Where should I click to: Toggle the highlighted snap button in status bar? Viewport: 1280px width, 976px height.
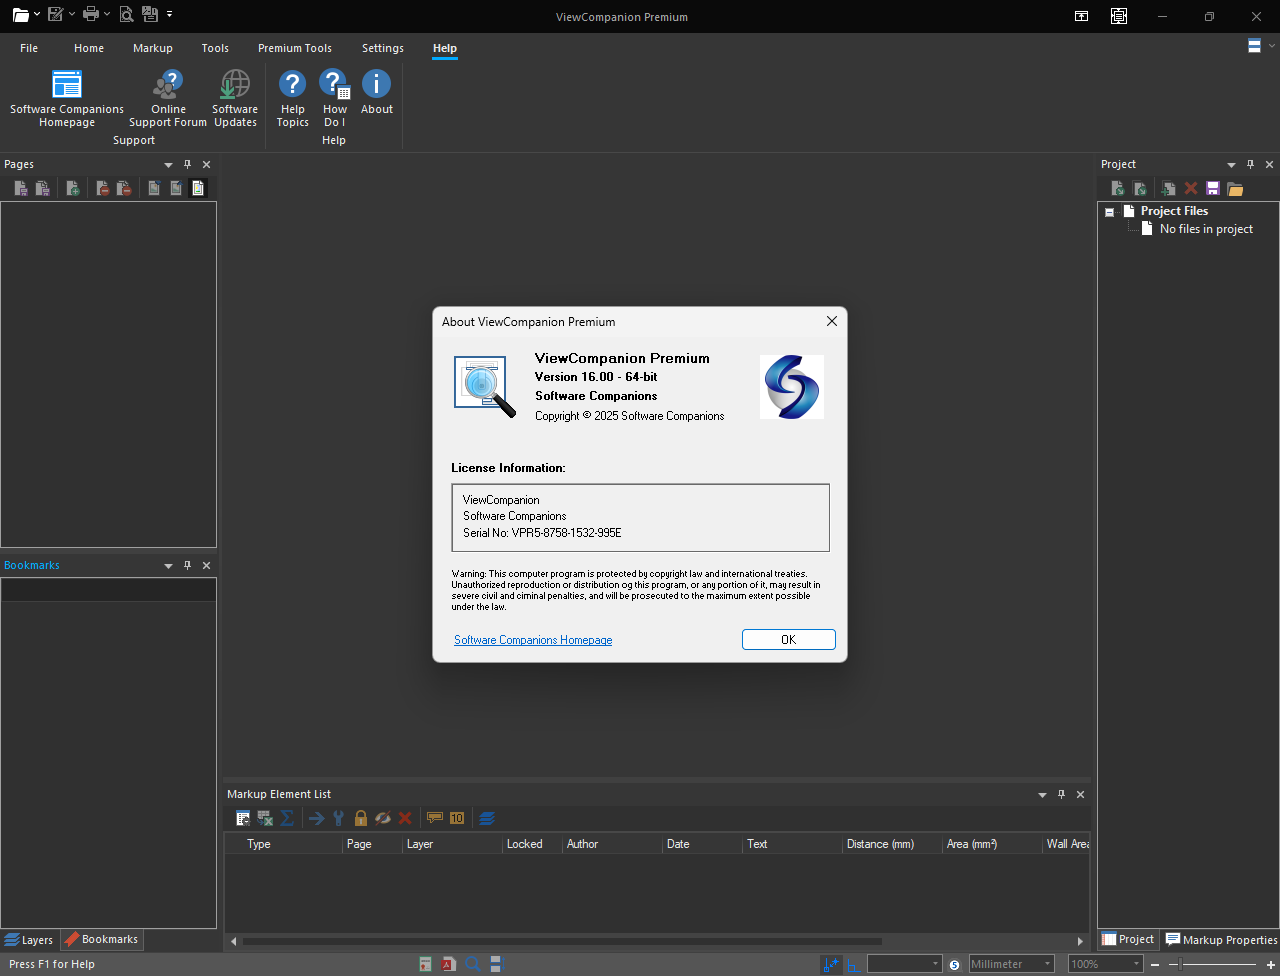[x=830, y=964]
